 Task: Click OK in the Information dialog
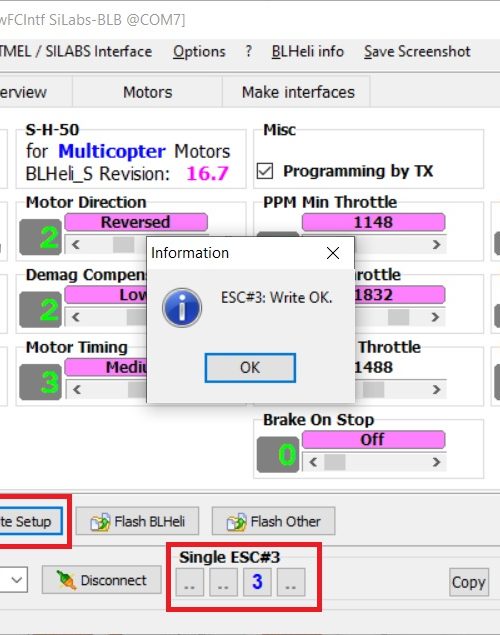click(250, 368)
